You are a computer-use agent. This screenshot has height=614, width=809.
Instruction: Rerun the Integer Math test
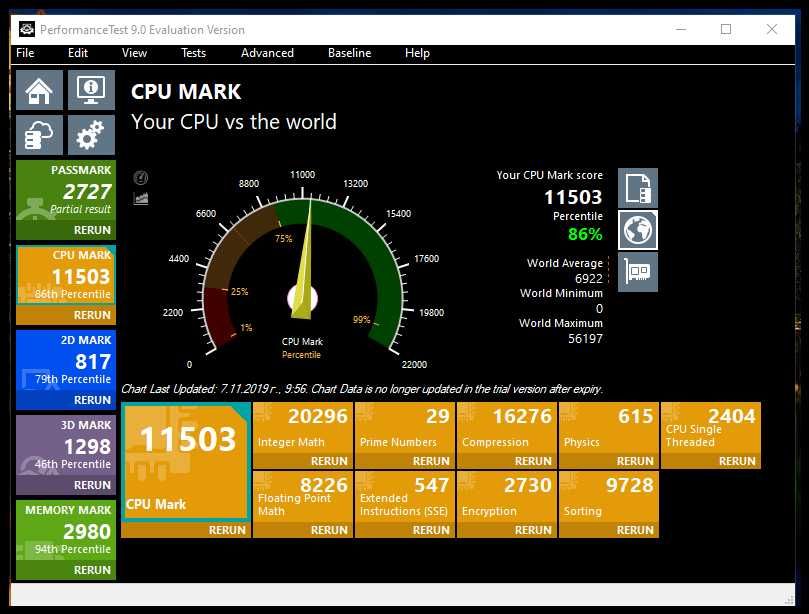pos(303,461)
